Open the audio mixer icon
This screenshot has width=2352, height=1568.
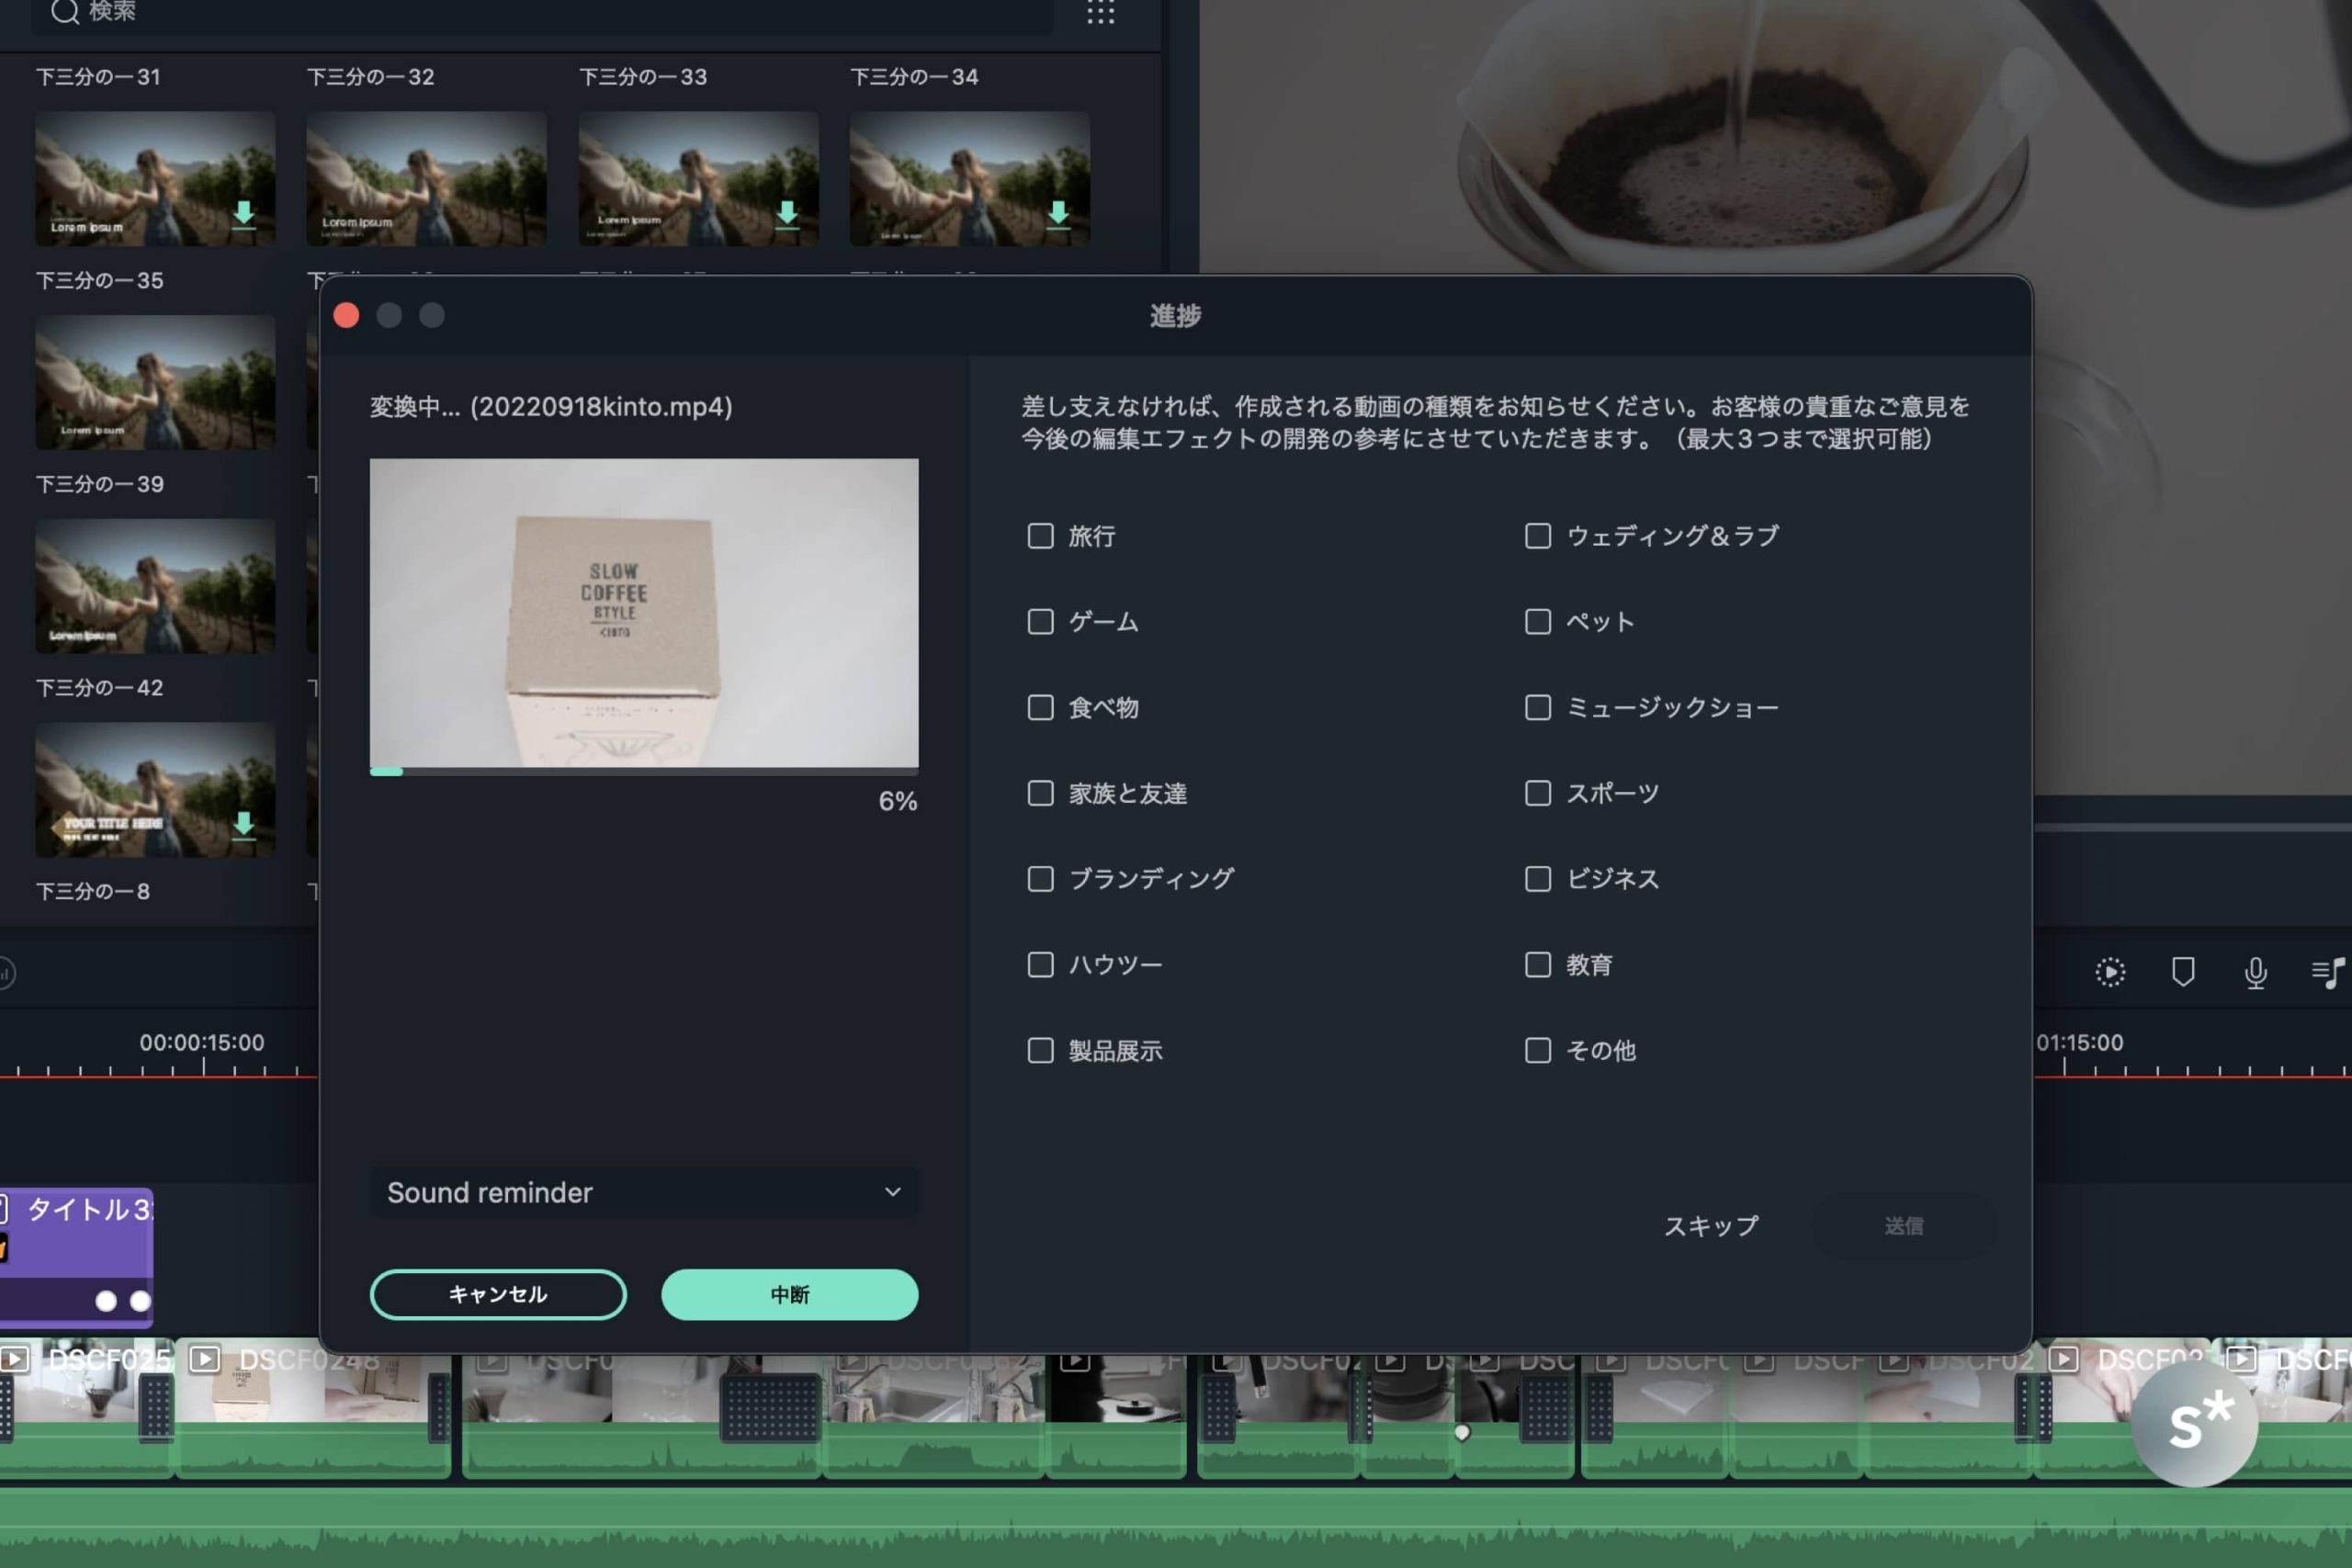2327,972
